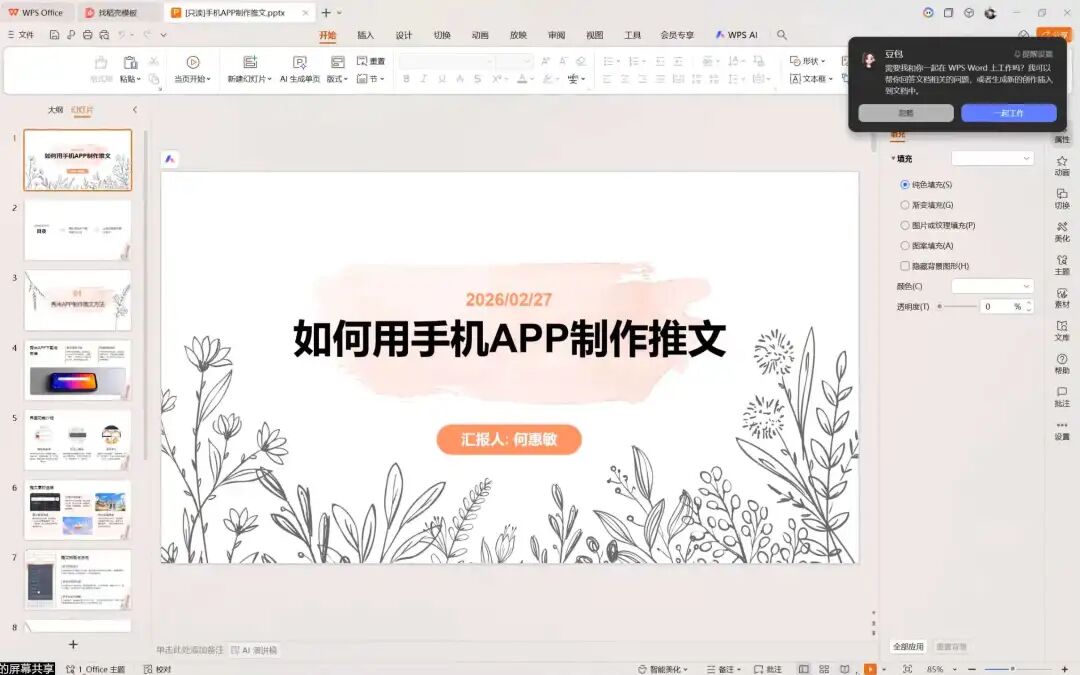Click the Paste clipboard icon
Viewport: 1080px width, 675px height.
coord(129,63)
